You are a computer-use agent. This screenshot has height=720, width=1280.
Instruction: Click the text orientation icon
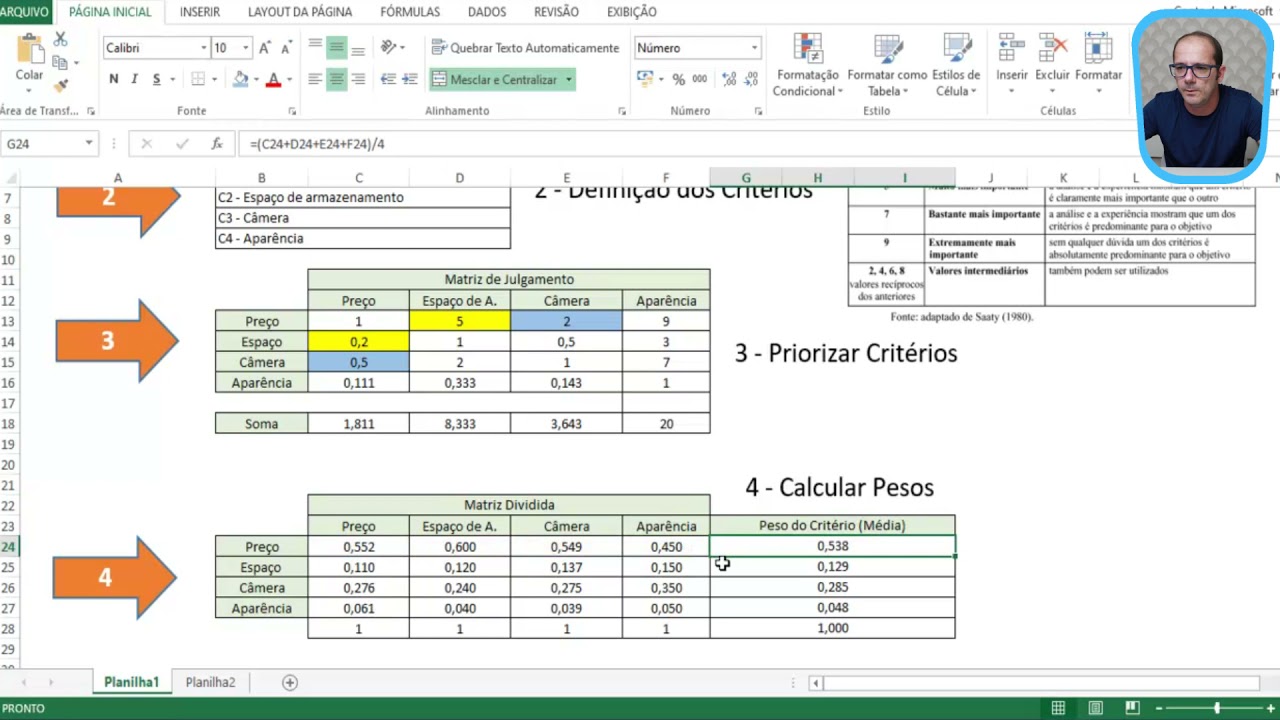coord(388,47)
